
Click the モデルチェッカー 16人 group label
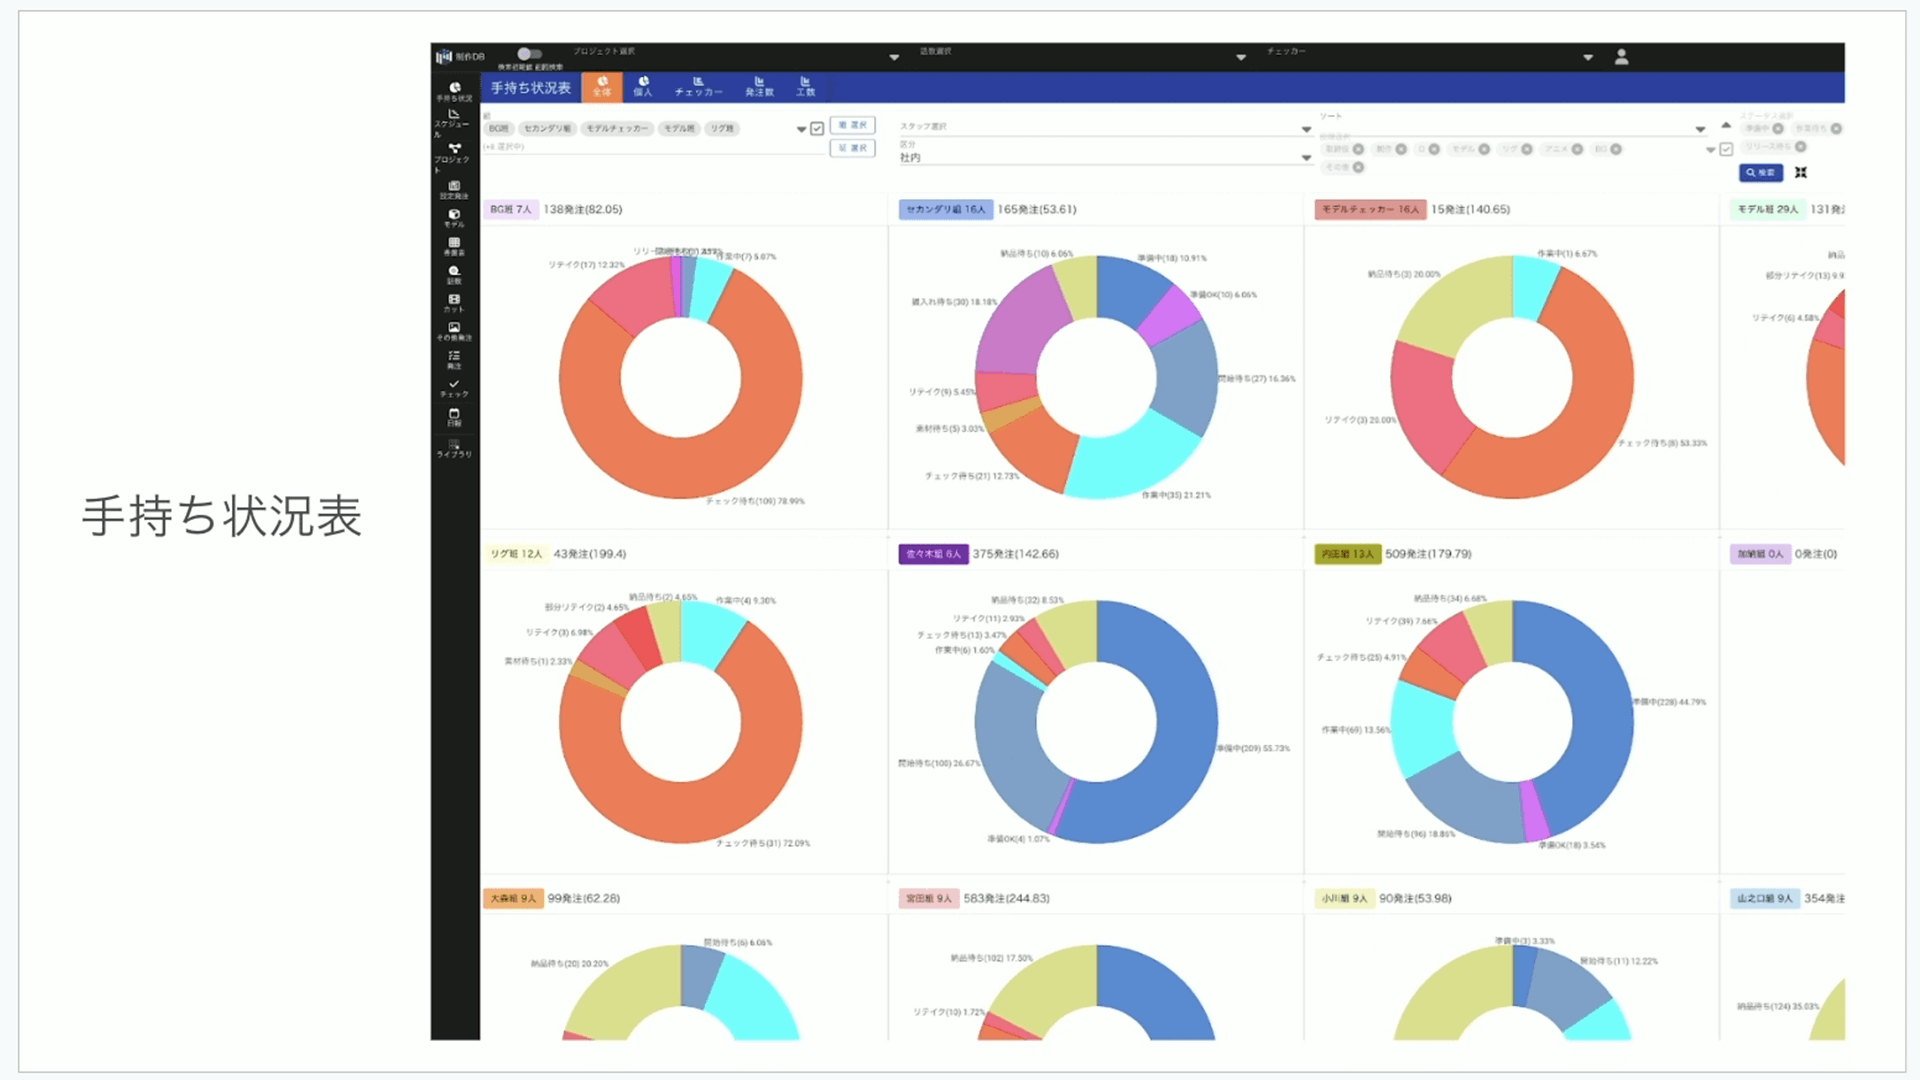pyautogui.click(x=1370, y=210)
